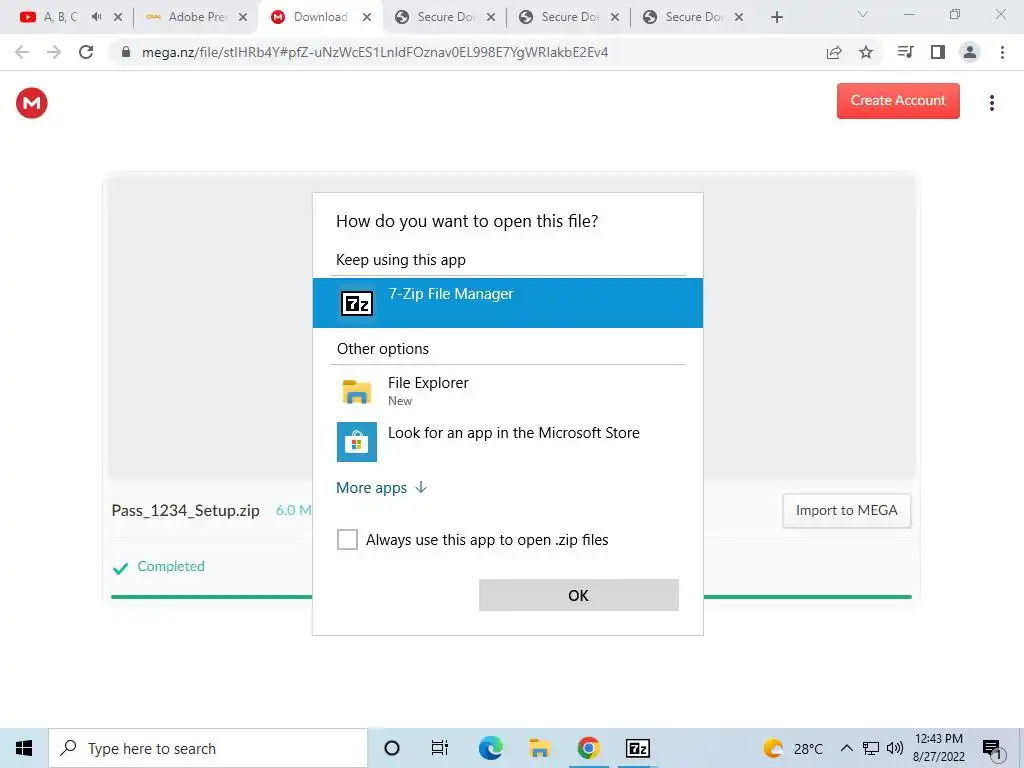Screen dimensions: 1024x768
Task: Open 7-Zip from taskbar
Action: [x=637, y=748]
